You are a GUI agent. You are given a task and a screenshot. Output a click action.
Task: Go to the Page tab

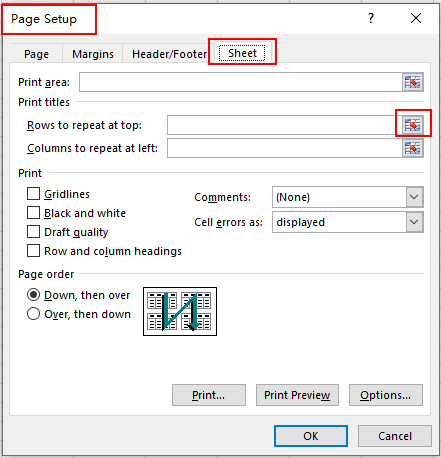[x=36, y=54]
